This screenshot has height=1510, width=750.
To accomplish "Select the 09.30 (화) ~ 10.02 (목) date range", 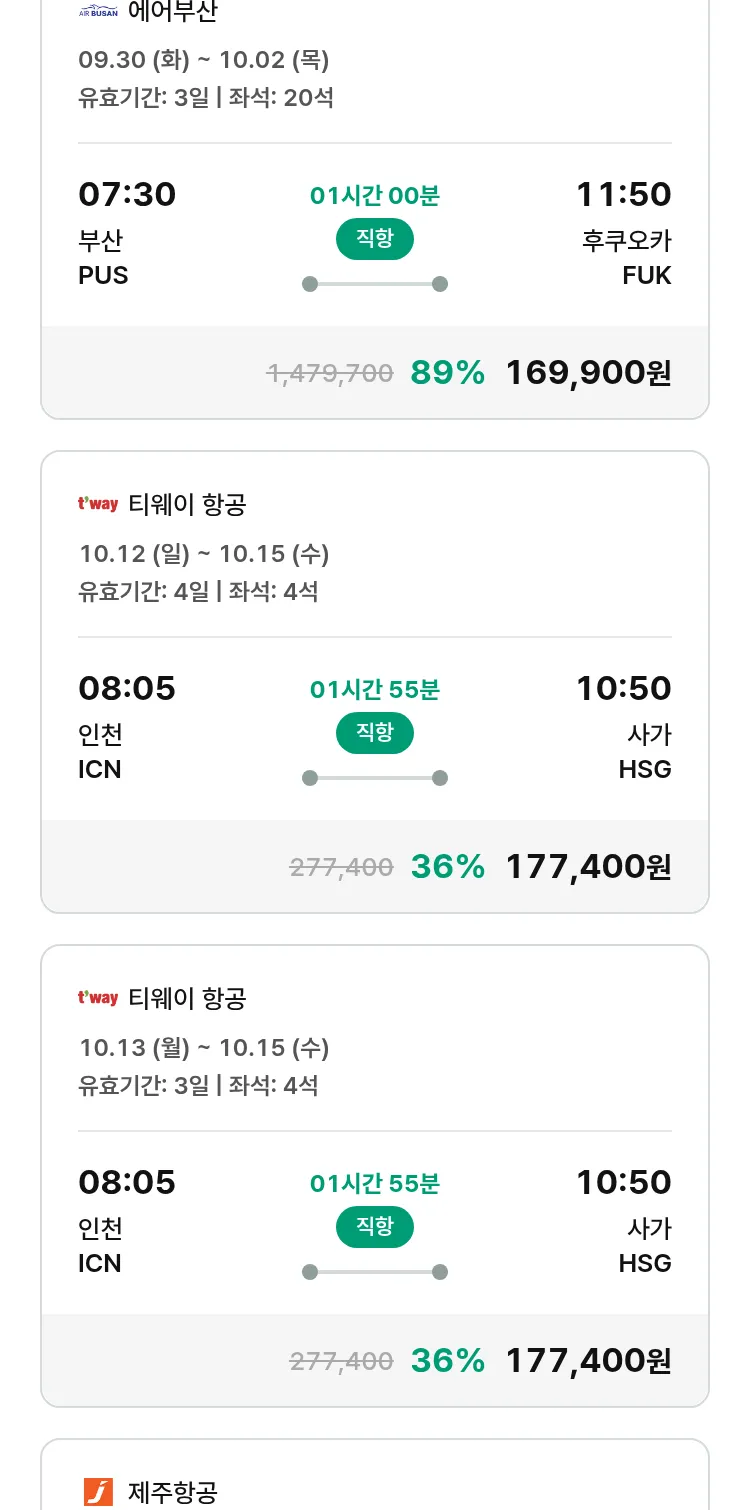I will pos(204,60).
